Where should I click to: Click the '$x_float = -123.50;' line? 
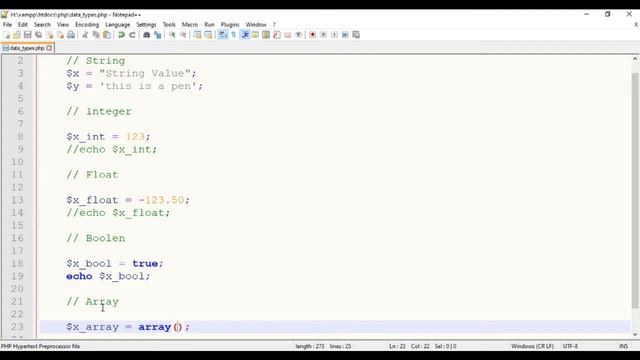pyautogui.click(x=128, y=200)
